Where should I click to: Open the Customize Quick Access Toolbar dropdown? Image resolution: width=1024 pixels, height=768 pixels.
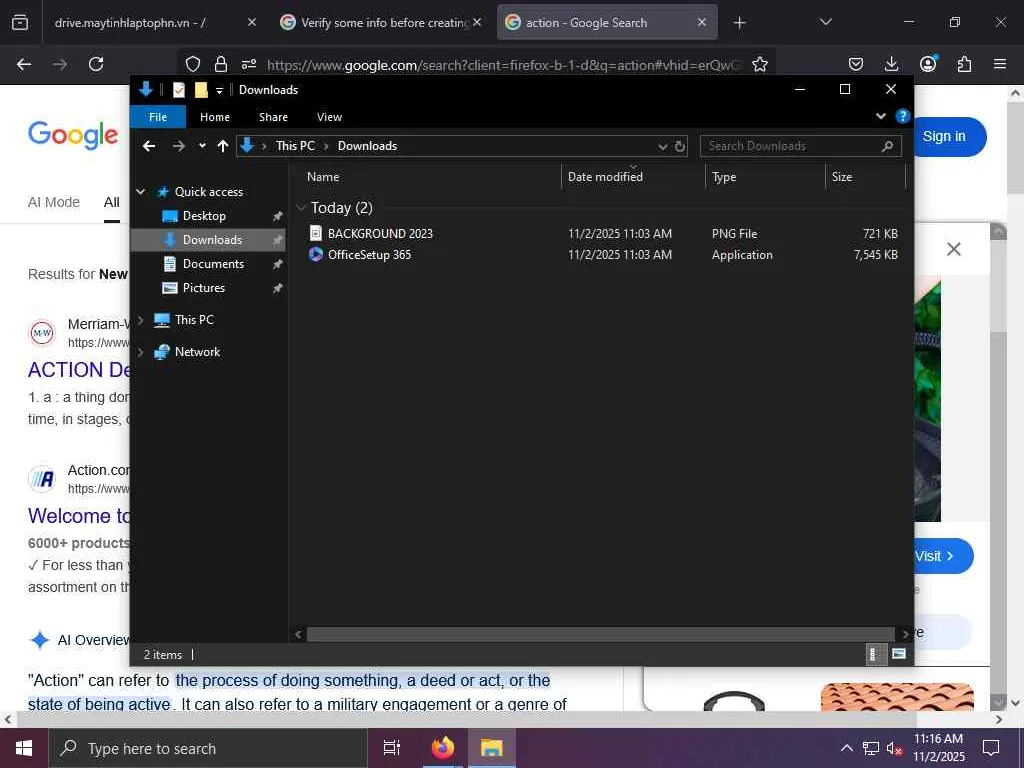click(x=219, y=90)
